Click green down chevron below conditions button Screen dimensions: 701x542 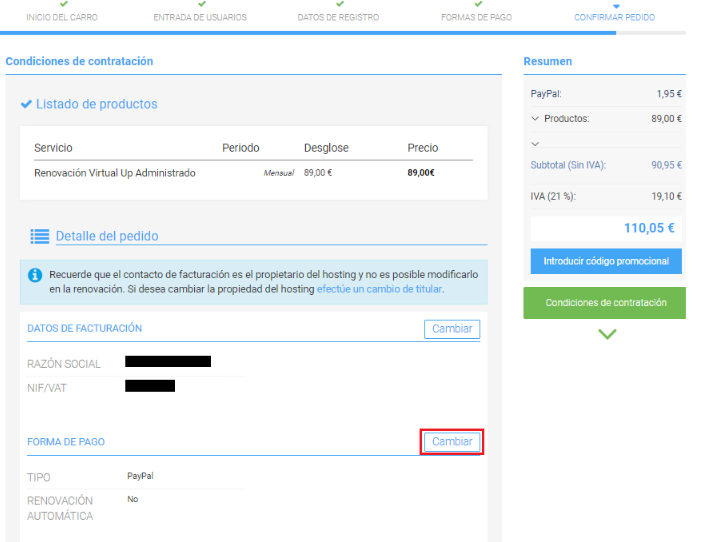tap(607, 334)
